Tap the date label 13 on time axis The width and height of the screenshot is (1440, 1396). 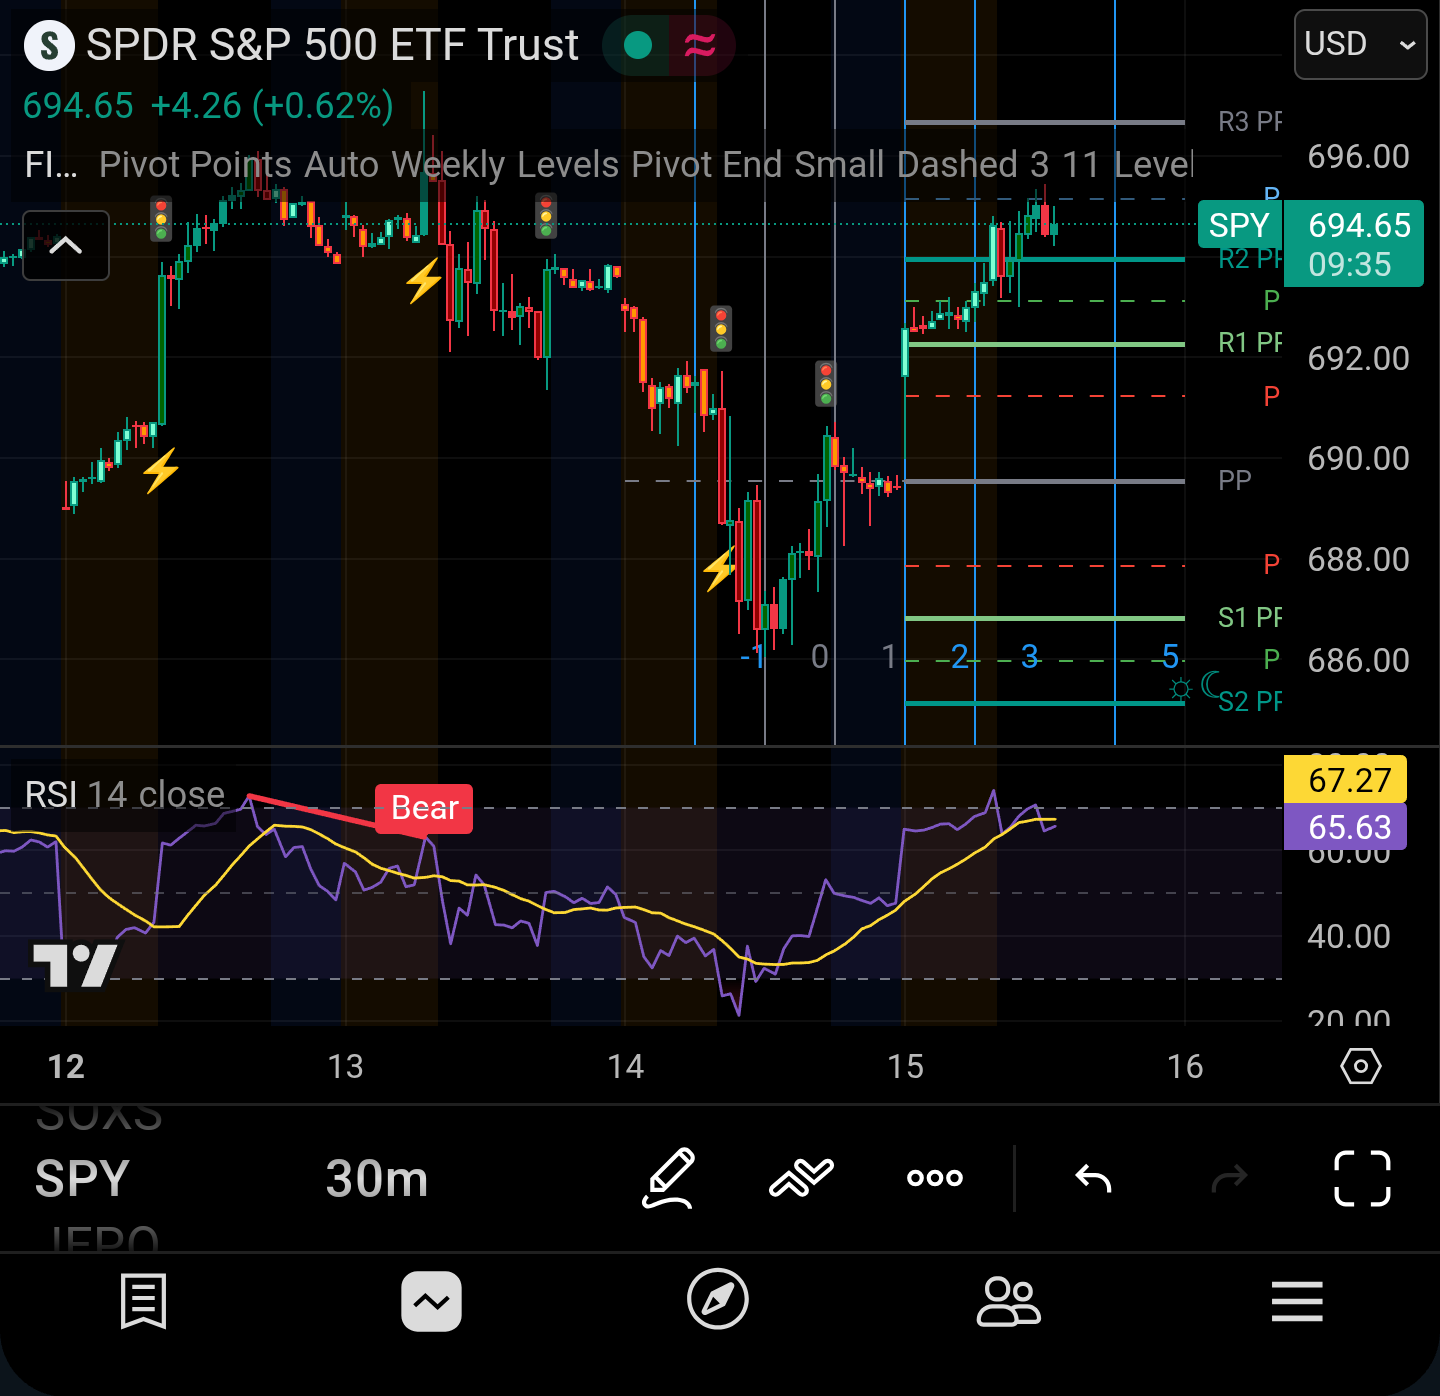(346, 1067)
